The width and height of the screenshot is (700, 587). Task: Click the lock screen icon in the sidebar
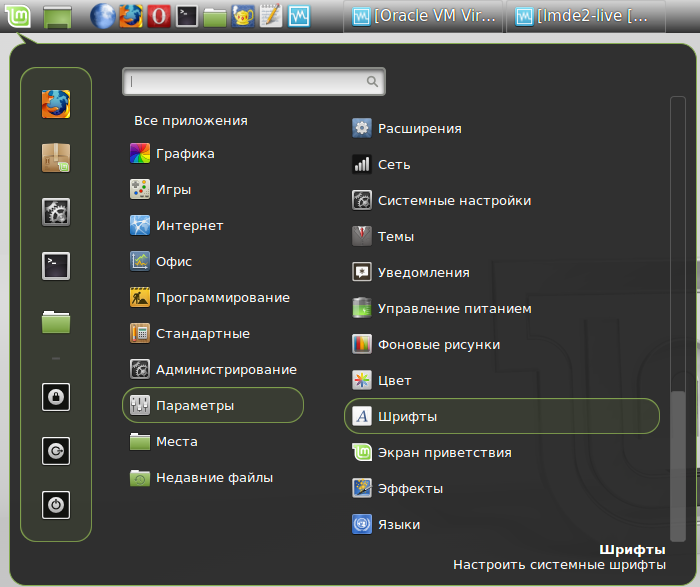[x=56, y=397]
